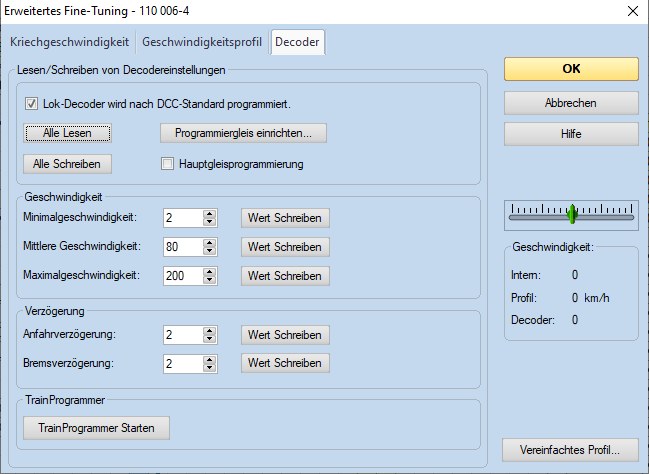Screen dimensions: 649x474
Task: Write the Minimalgeschwindigkeit value to decoder
Action: (285, 218)
